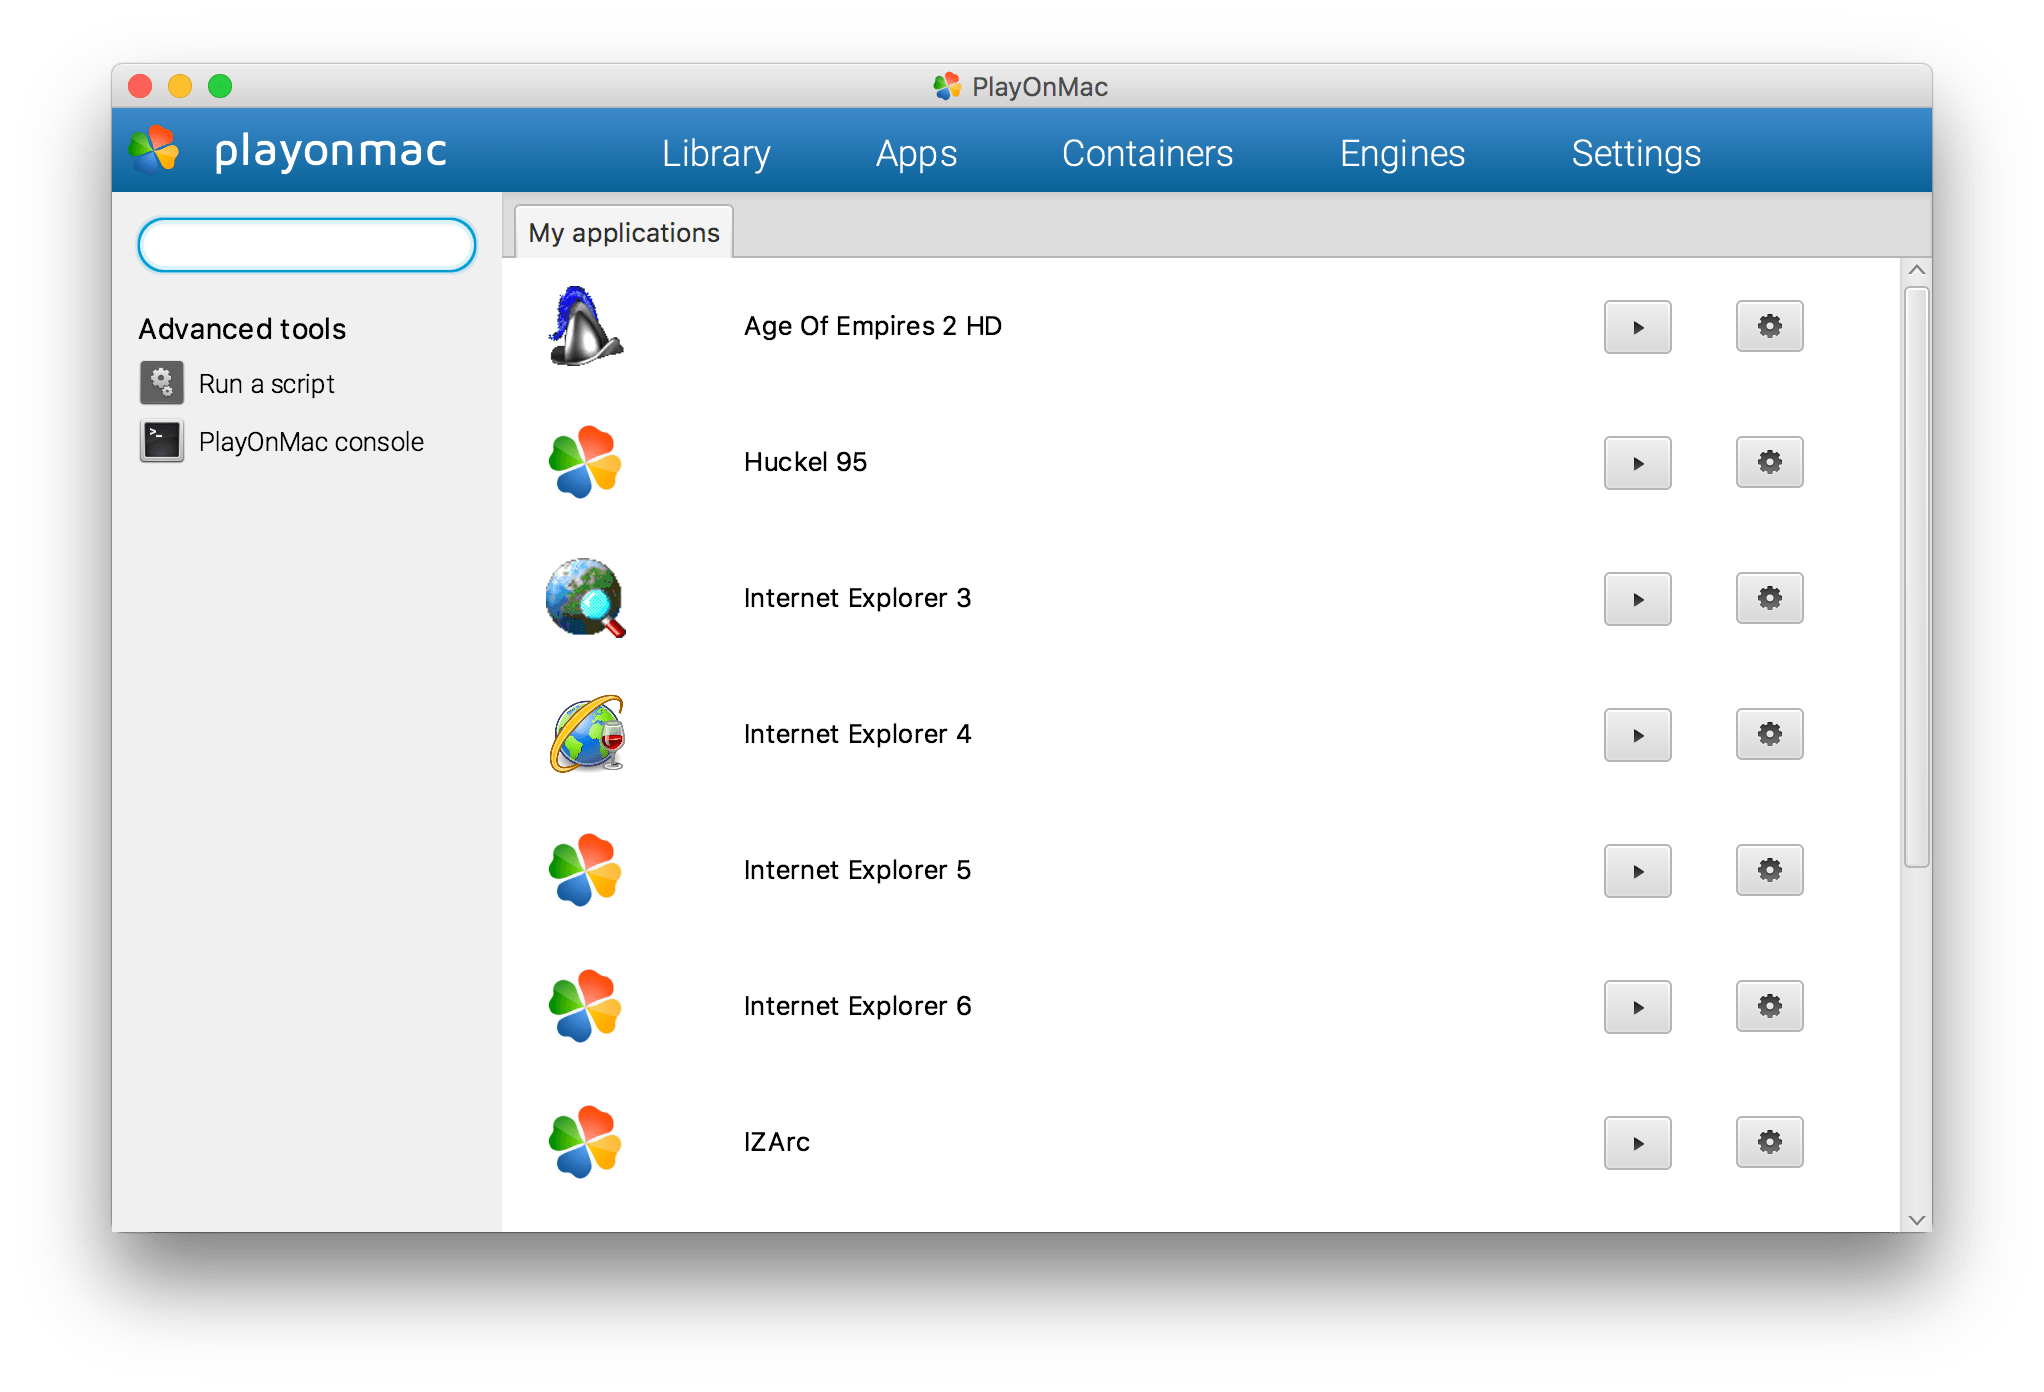Click the Internet Explorer 4 icon
The width and height of the screenshot is (2044, 1392).
coord(587,734)
